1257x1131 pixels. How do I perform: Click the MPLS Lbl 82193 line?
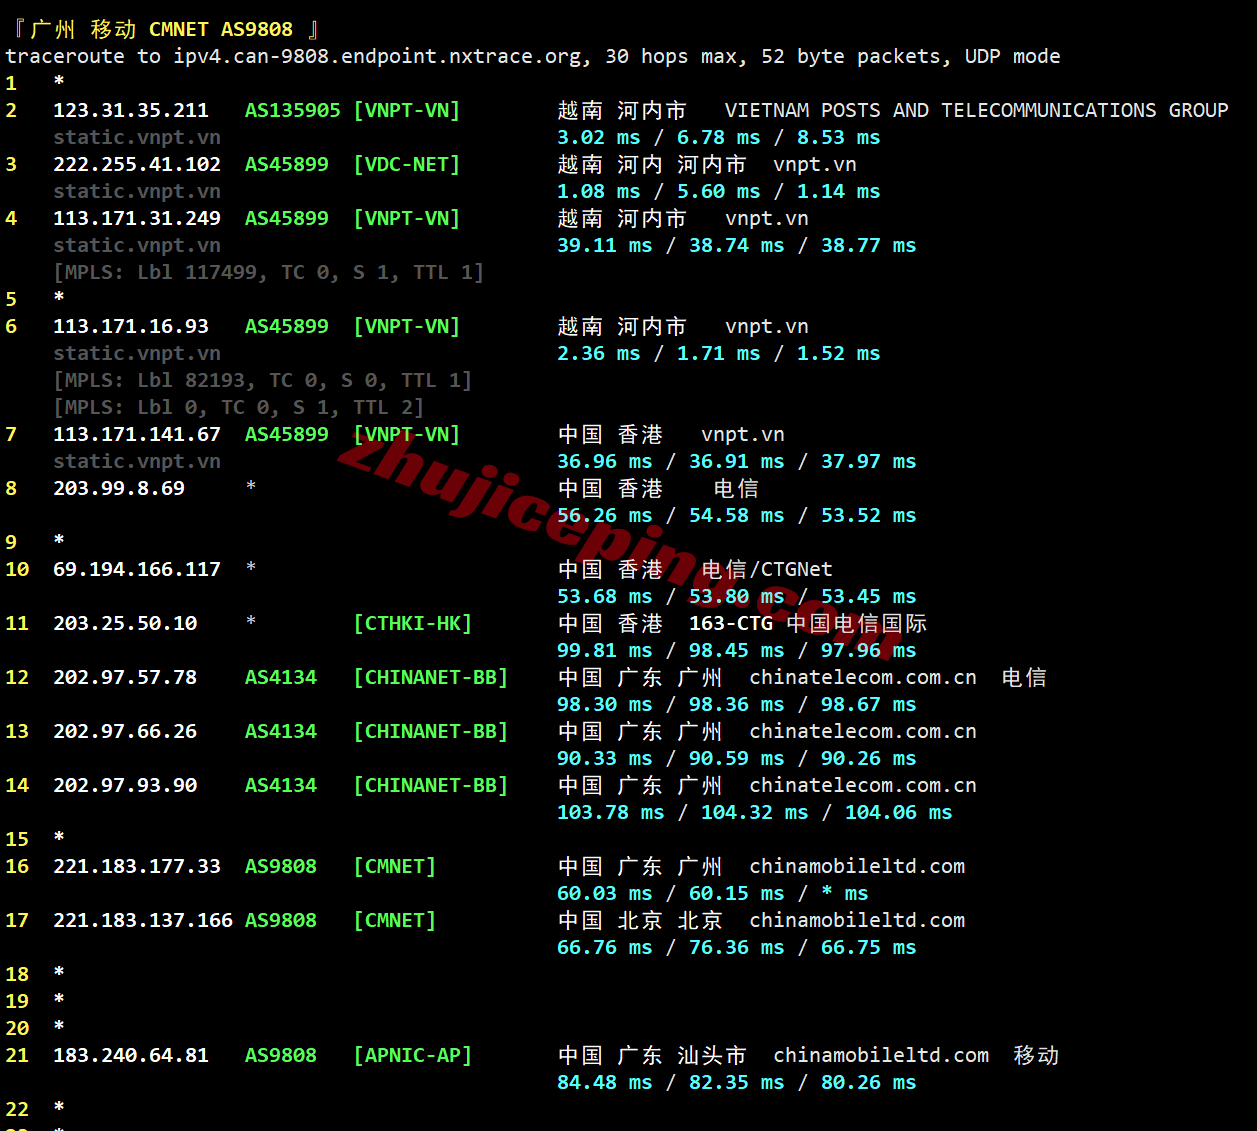tap(262, 380)
